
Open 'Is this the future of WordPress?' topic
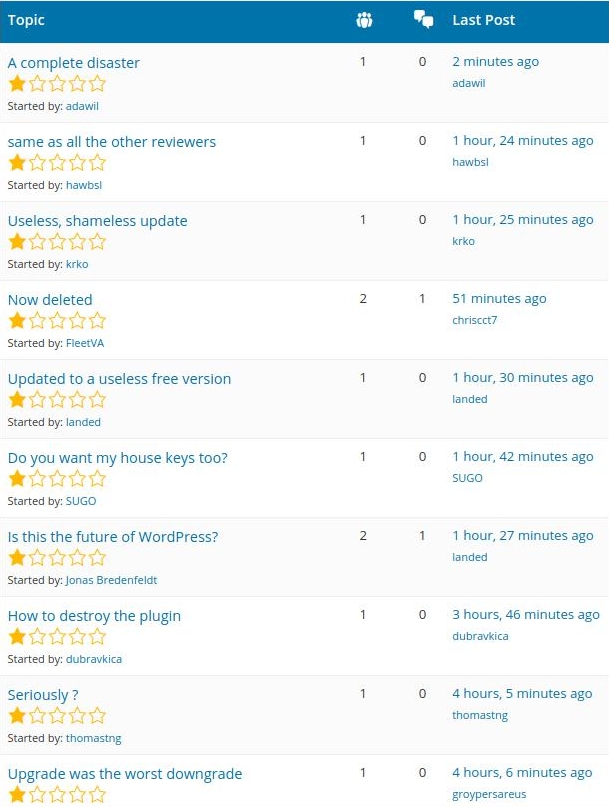tap(113, 537)
